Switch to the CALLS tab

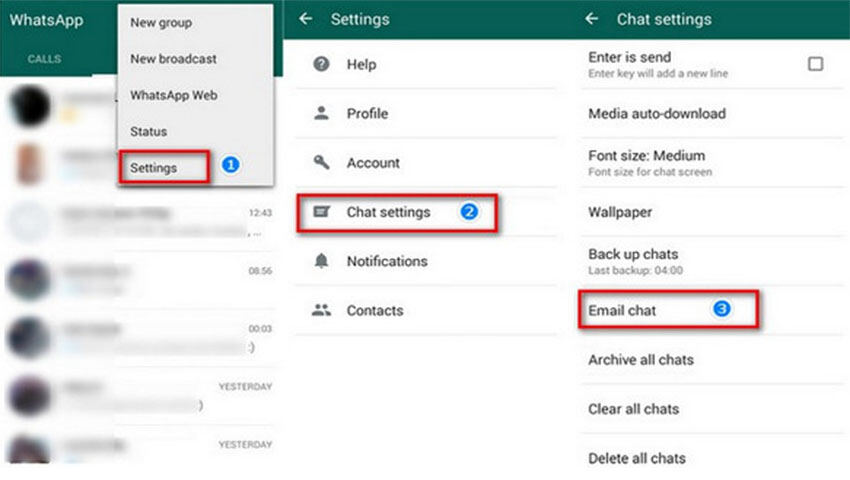coord(44,59)
